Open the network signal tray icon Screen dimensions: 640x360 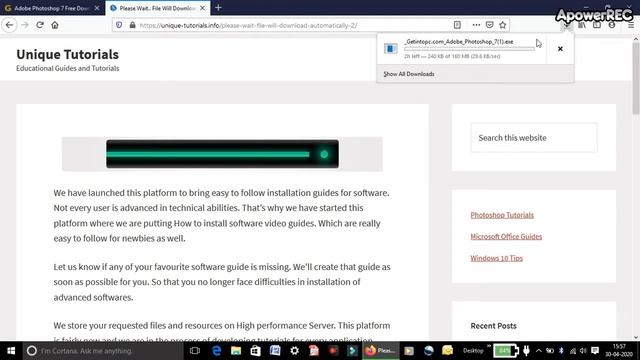[x=573, y=351]
